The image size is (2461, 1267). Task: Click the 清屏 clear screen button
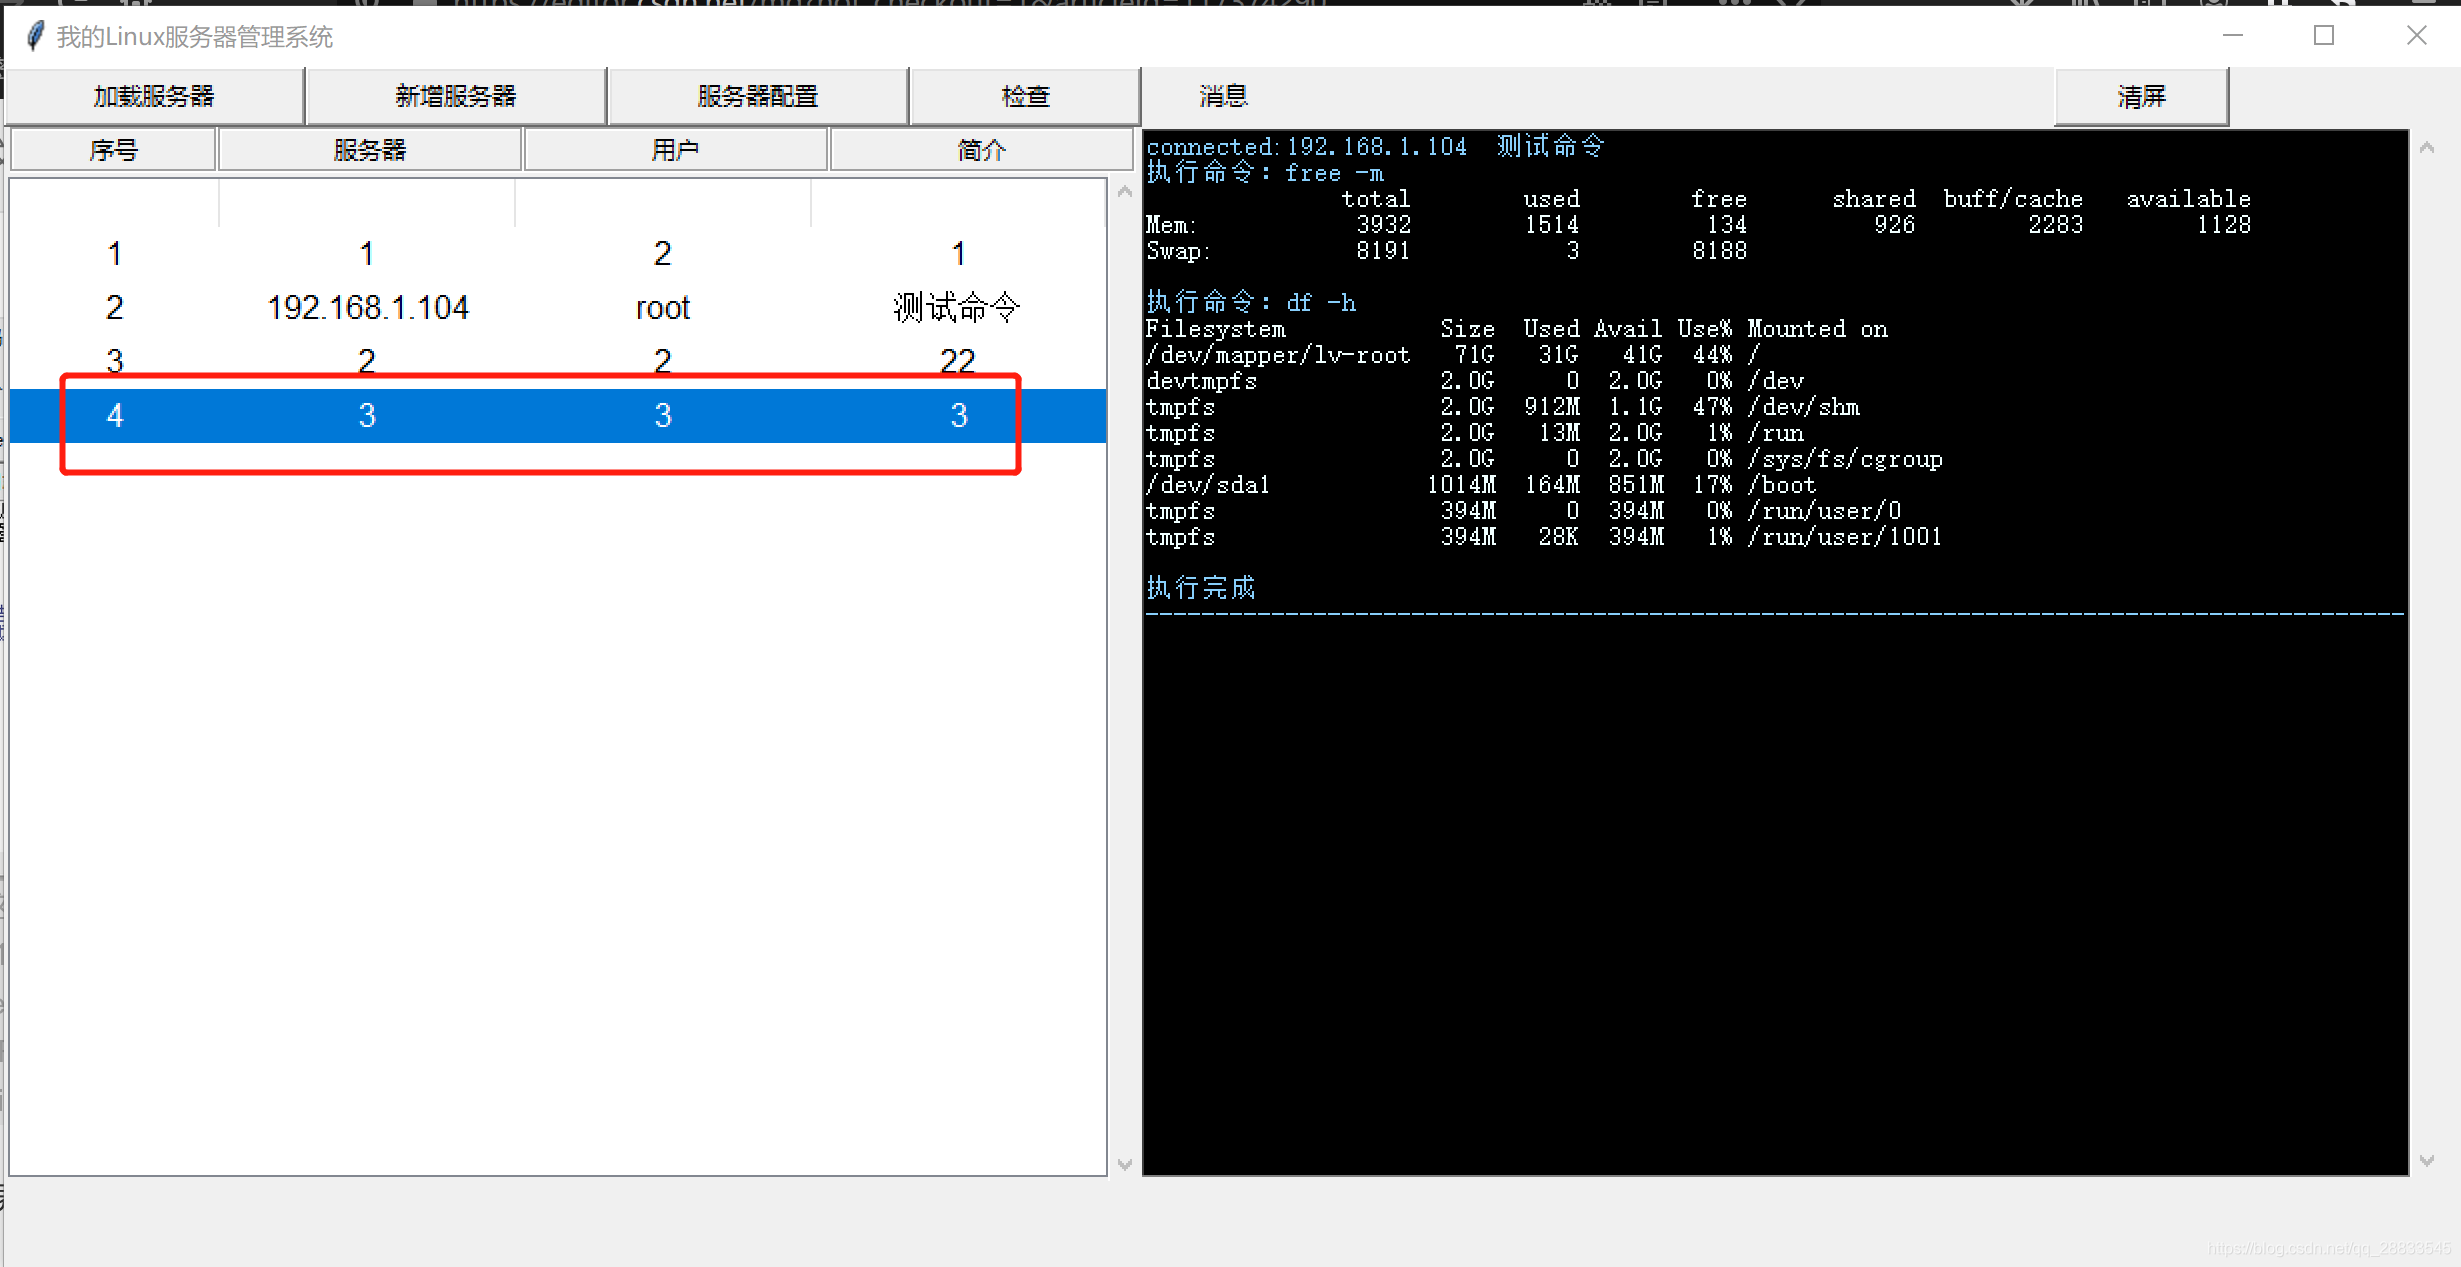coord(2140,96)
